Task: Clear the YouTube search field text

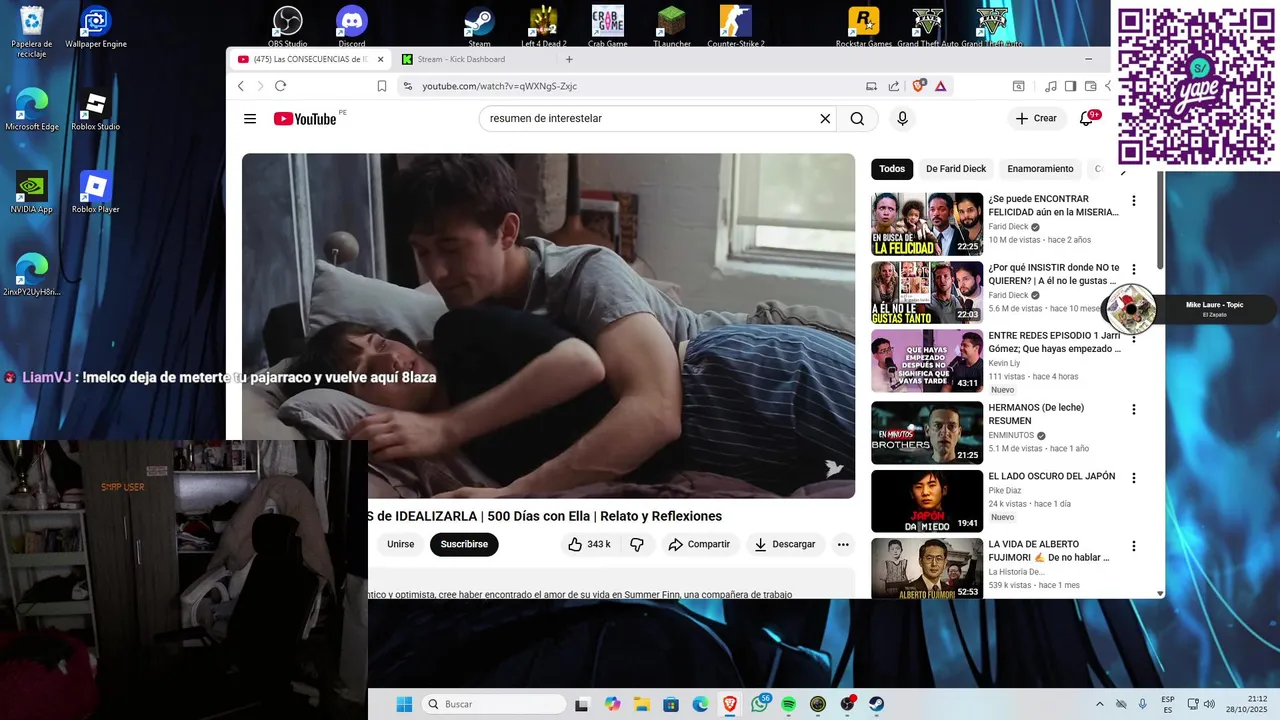Action: coord(825,119)
